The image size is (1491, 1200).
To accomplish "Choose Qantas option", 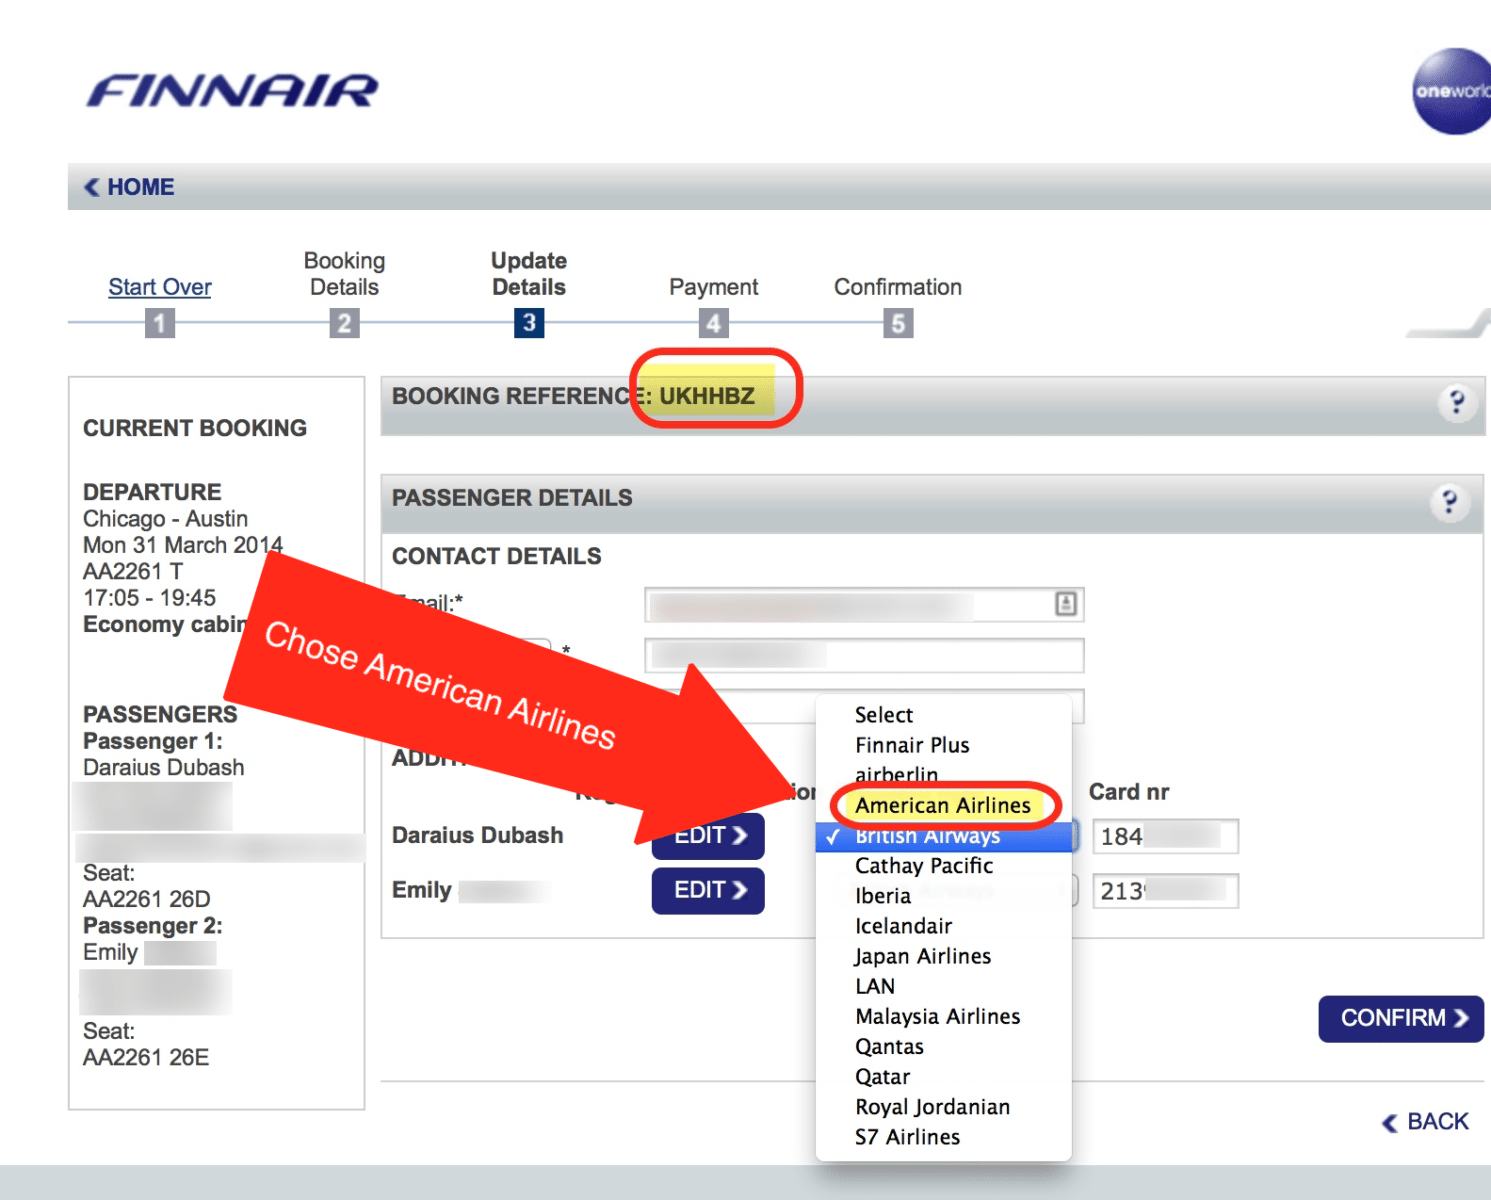I will click(943, 1047).
